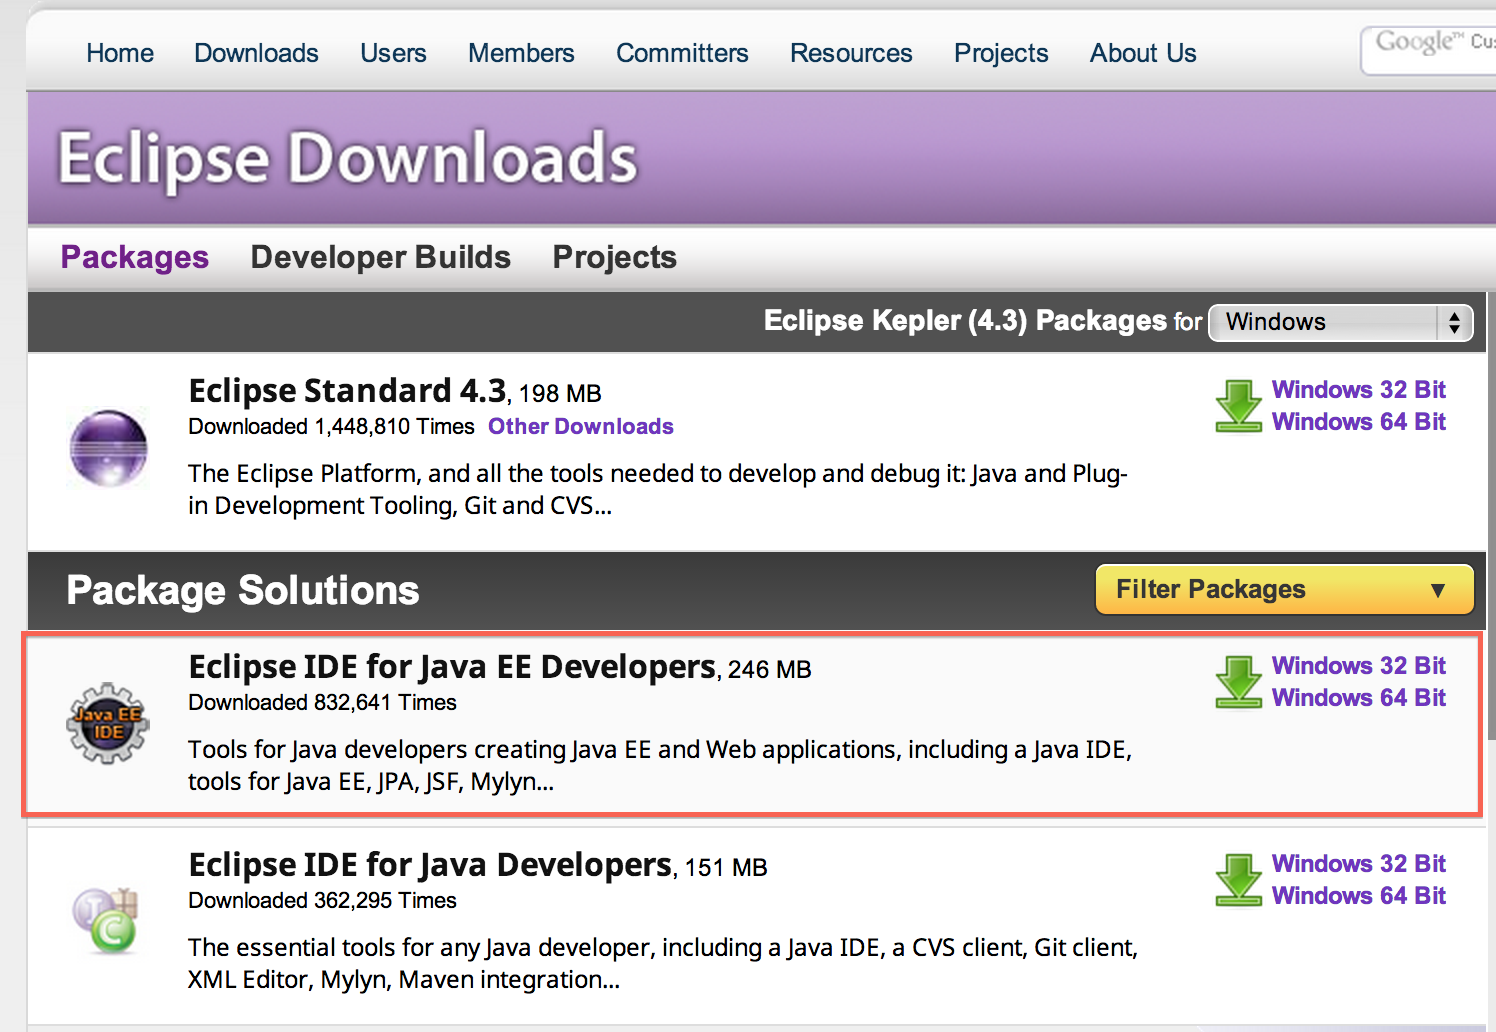Click "Downloaded 362,295 Times" text
Screen dimensions: 1496x1032
[x=322, y=901]
